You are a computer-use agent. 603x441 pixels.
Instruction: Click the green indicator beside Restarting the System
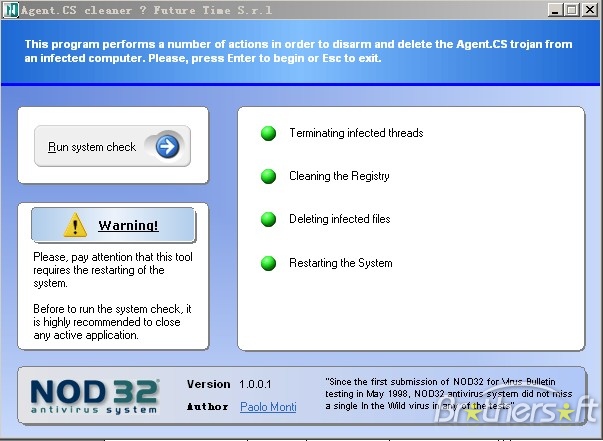pos(268,263)
